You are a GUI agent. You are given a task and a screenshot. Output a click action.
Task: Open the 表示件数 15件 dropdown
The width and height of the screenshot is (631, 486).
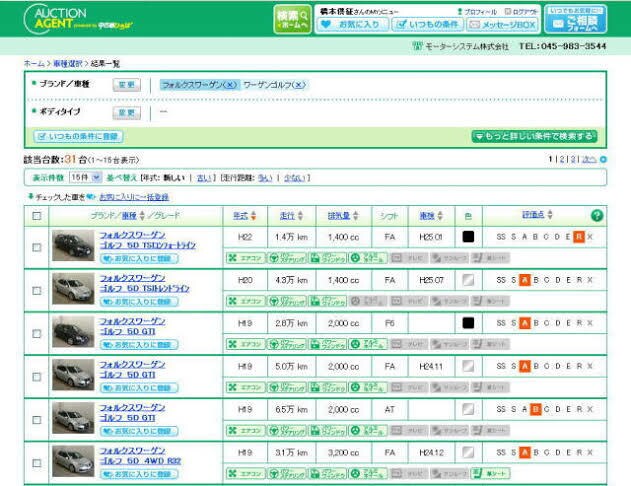point(85,177)
